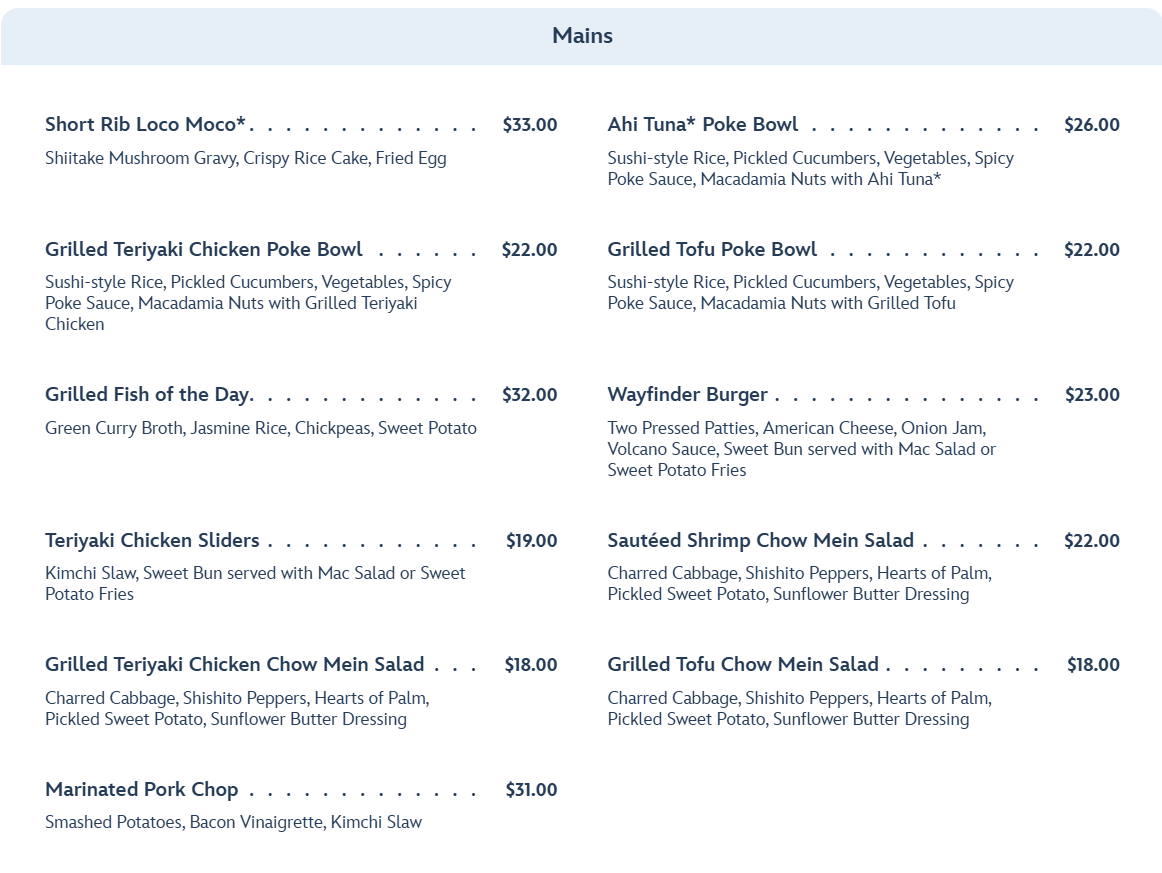Select Sautéed Shrimp Chow Mein Salad
Image resolution: width=1162 pixels, height=873 pixels.
760,541
